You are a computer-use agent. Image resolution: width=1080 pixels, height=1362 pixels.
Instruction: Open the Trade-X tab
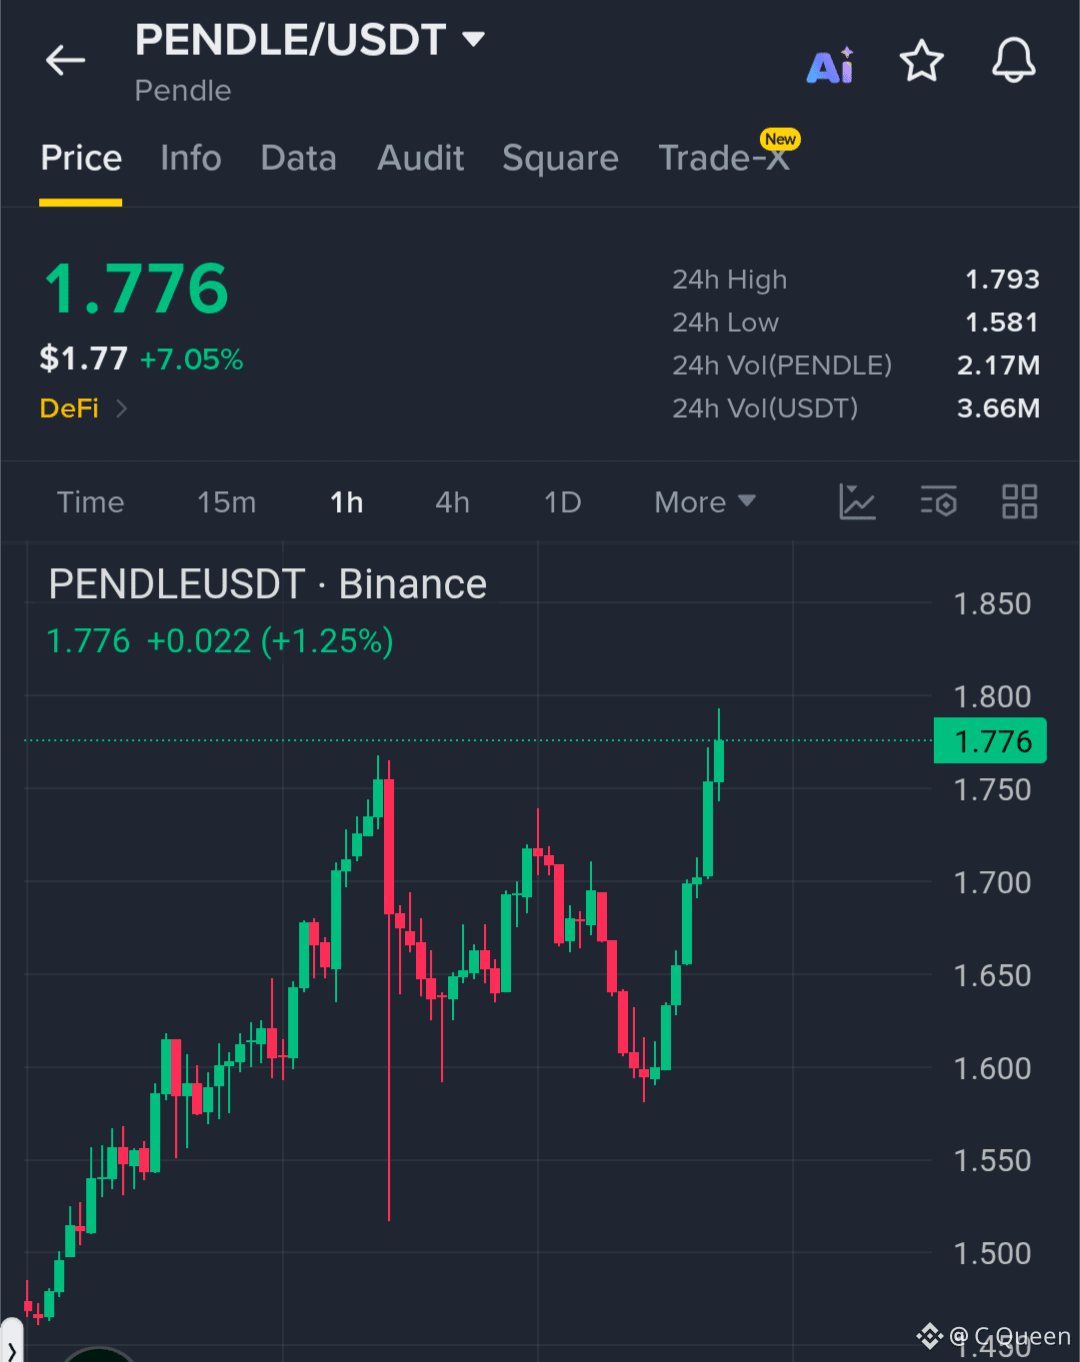725,158
